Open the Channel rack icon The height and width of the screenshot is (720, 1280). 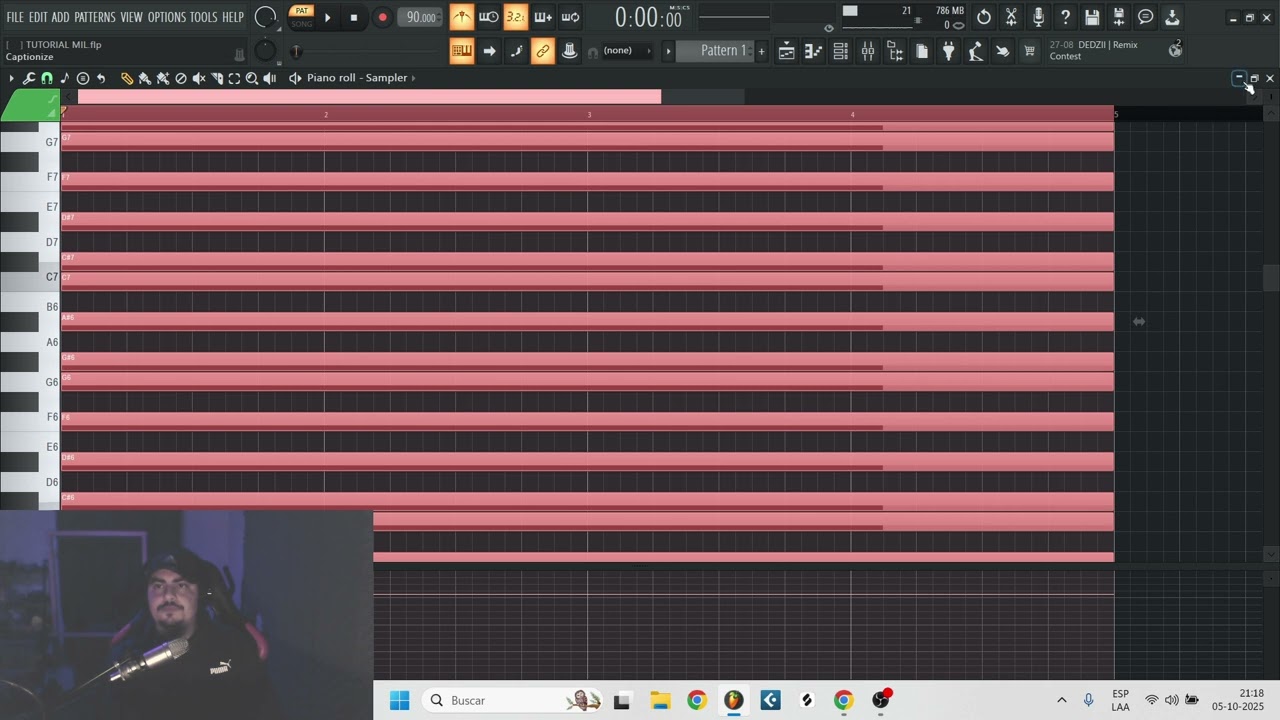841,52
